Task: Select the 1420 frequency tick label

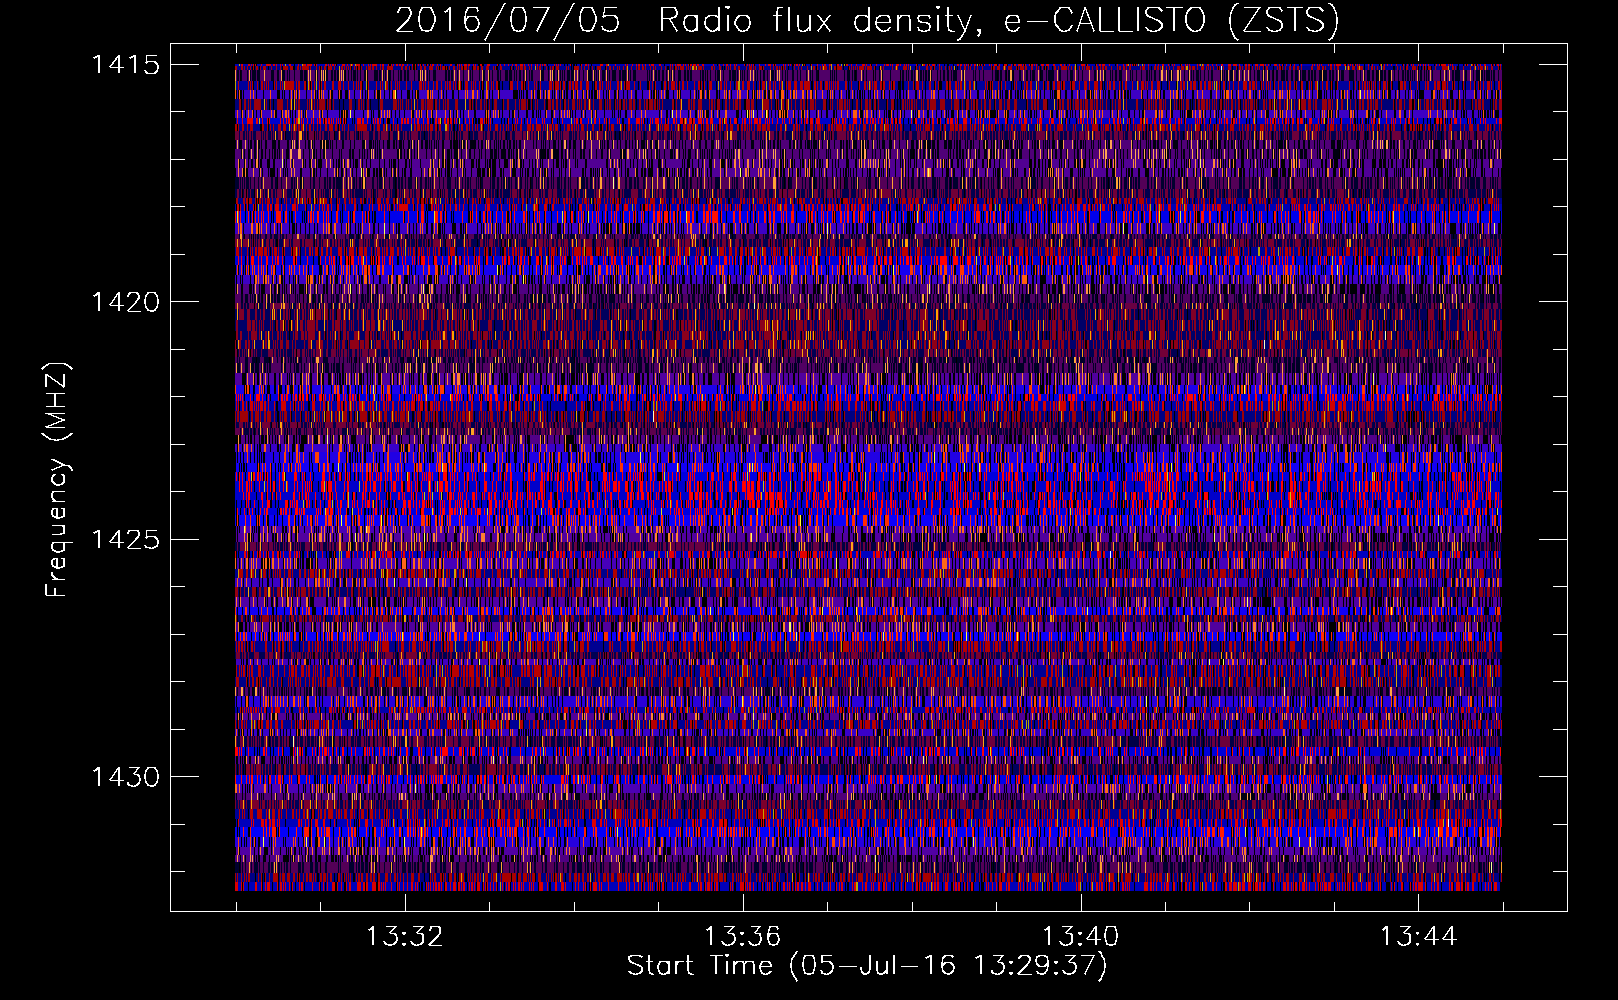Action: click(x=125, y=302)
